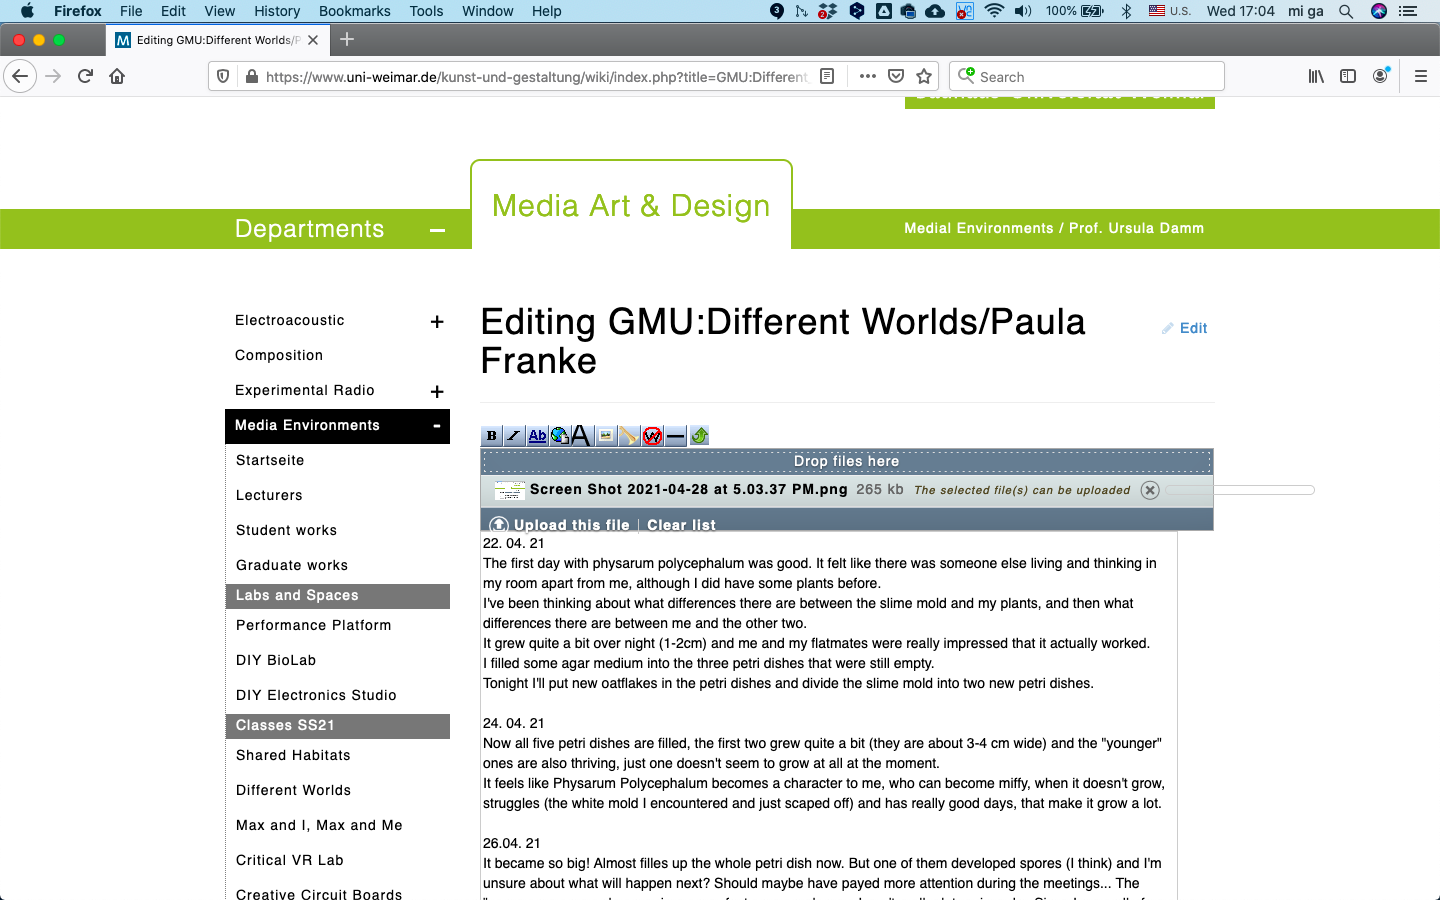The image size is (1440, 900).
Task: Open the View menu
Action: pos(219,11)
